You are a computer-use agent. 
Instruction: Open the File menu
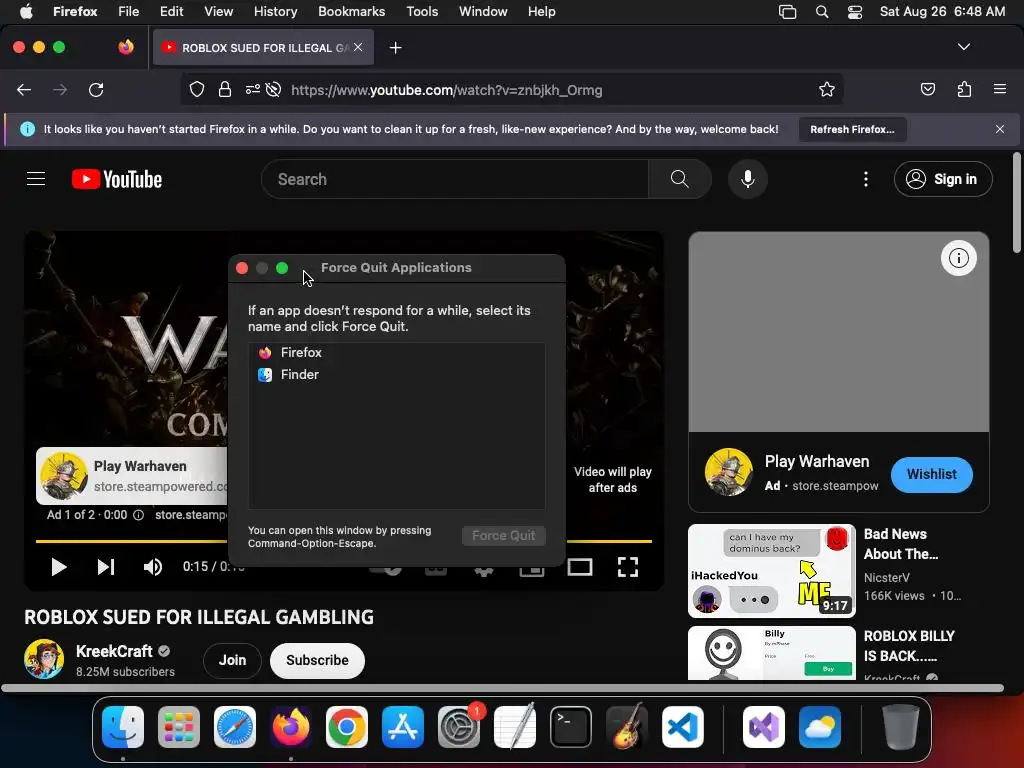[x=128, y=12]
